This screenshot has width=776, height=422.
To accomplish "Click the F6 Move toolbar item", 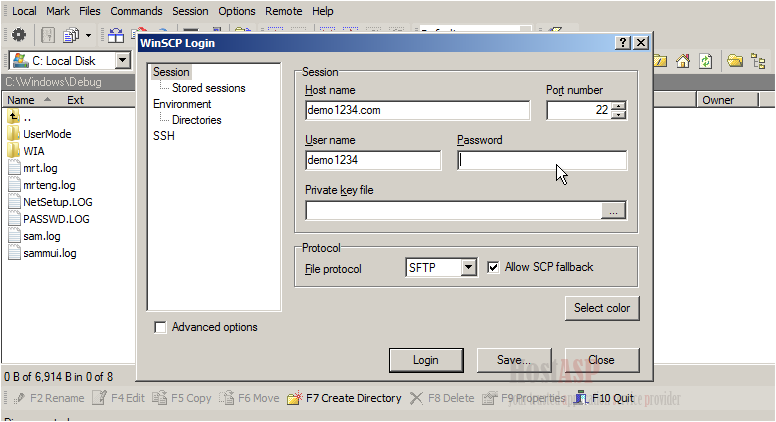I will pos(249,398).
